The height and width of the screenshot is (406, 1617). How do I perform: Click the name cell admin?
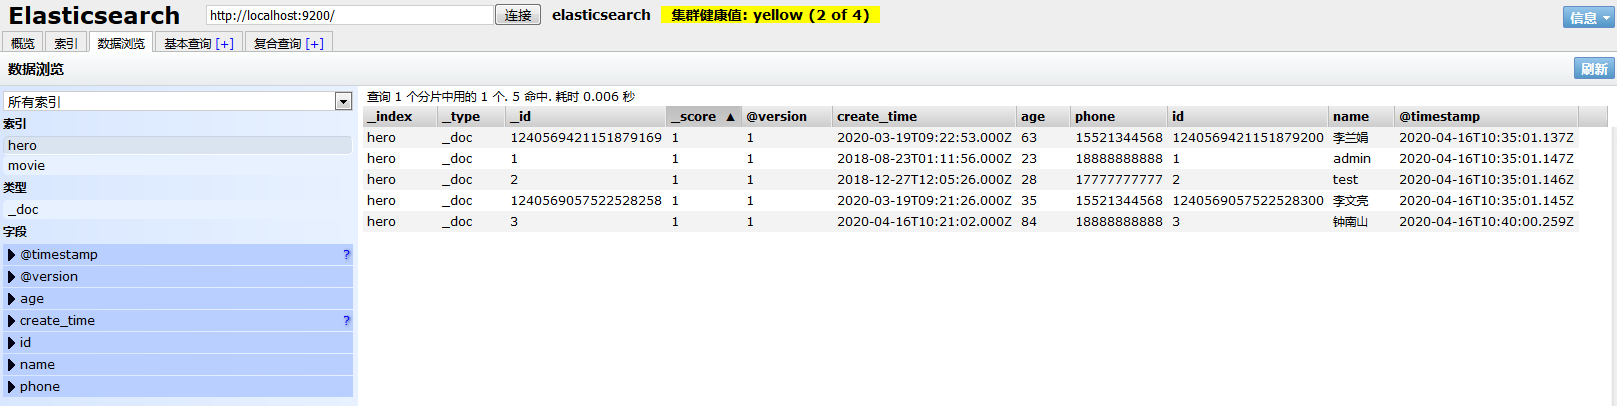click(x=1352, y=159)
